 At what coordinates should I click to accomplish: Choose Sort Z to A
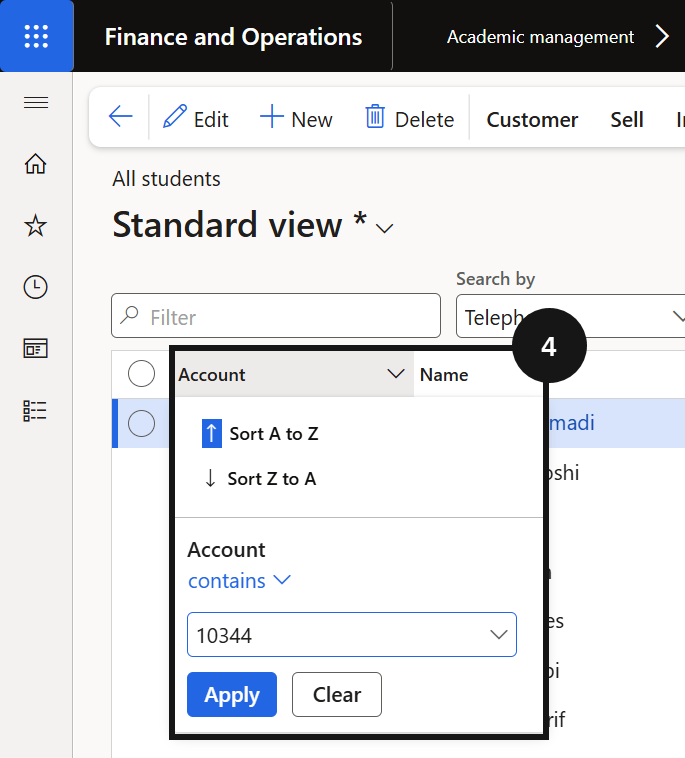coord(261,479)
